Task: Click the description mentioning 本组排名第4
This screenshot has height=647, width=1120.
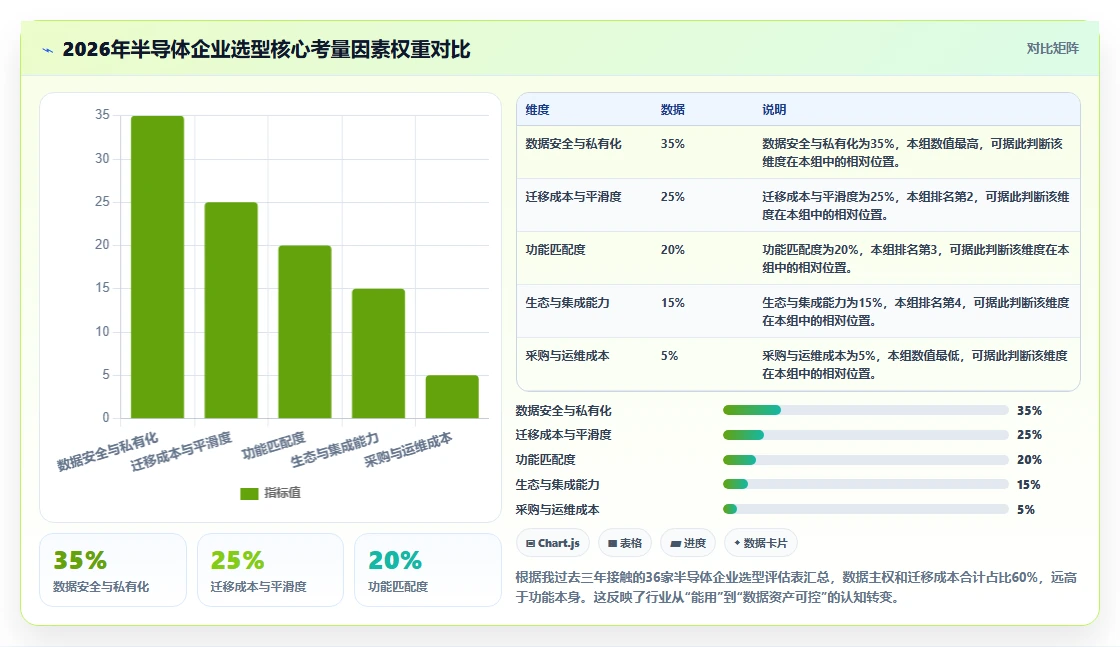Action: tap(916, 311)
